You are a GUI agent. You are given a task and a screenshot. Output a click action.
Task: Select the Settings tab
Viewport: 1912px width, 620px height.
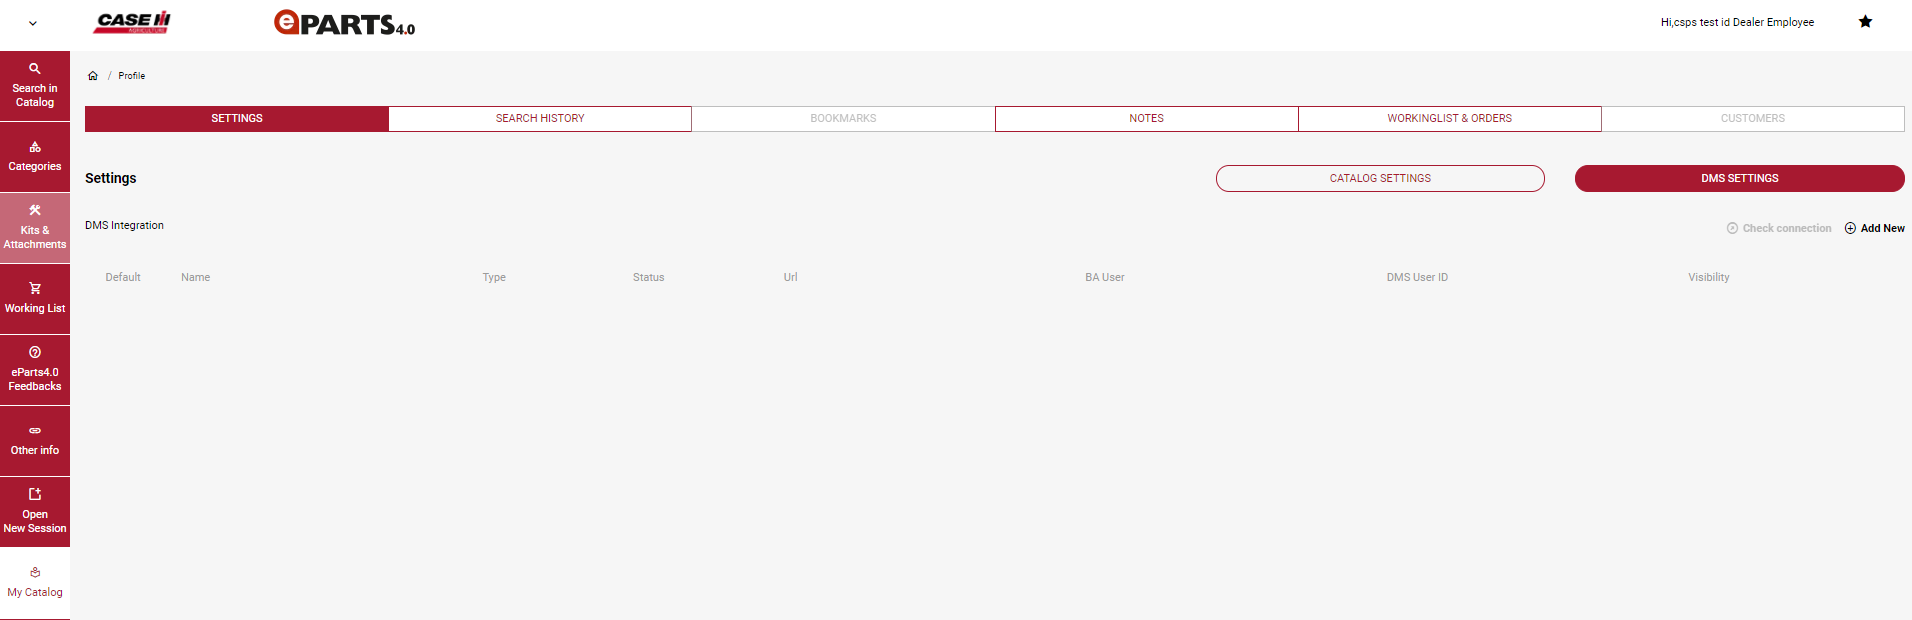pyautogui.click(x=237, y=119)
